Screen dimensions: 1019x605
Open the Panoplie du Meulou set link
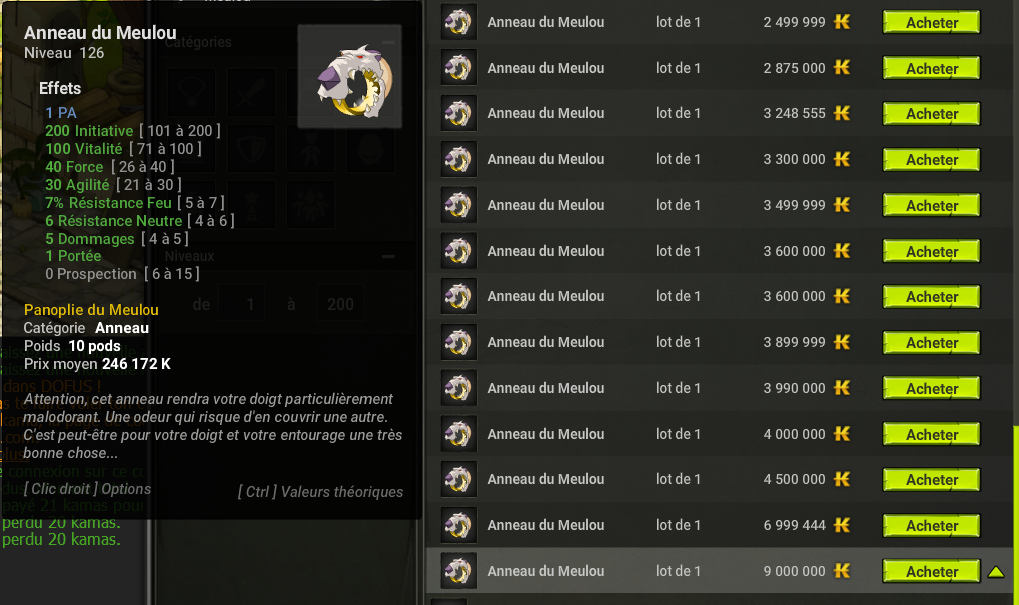coord(91,310)
